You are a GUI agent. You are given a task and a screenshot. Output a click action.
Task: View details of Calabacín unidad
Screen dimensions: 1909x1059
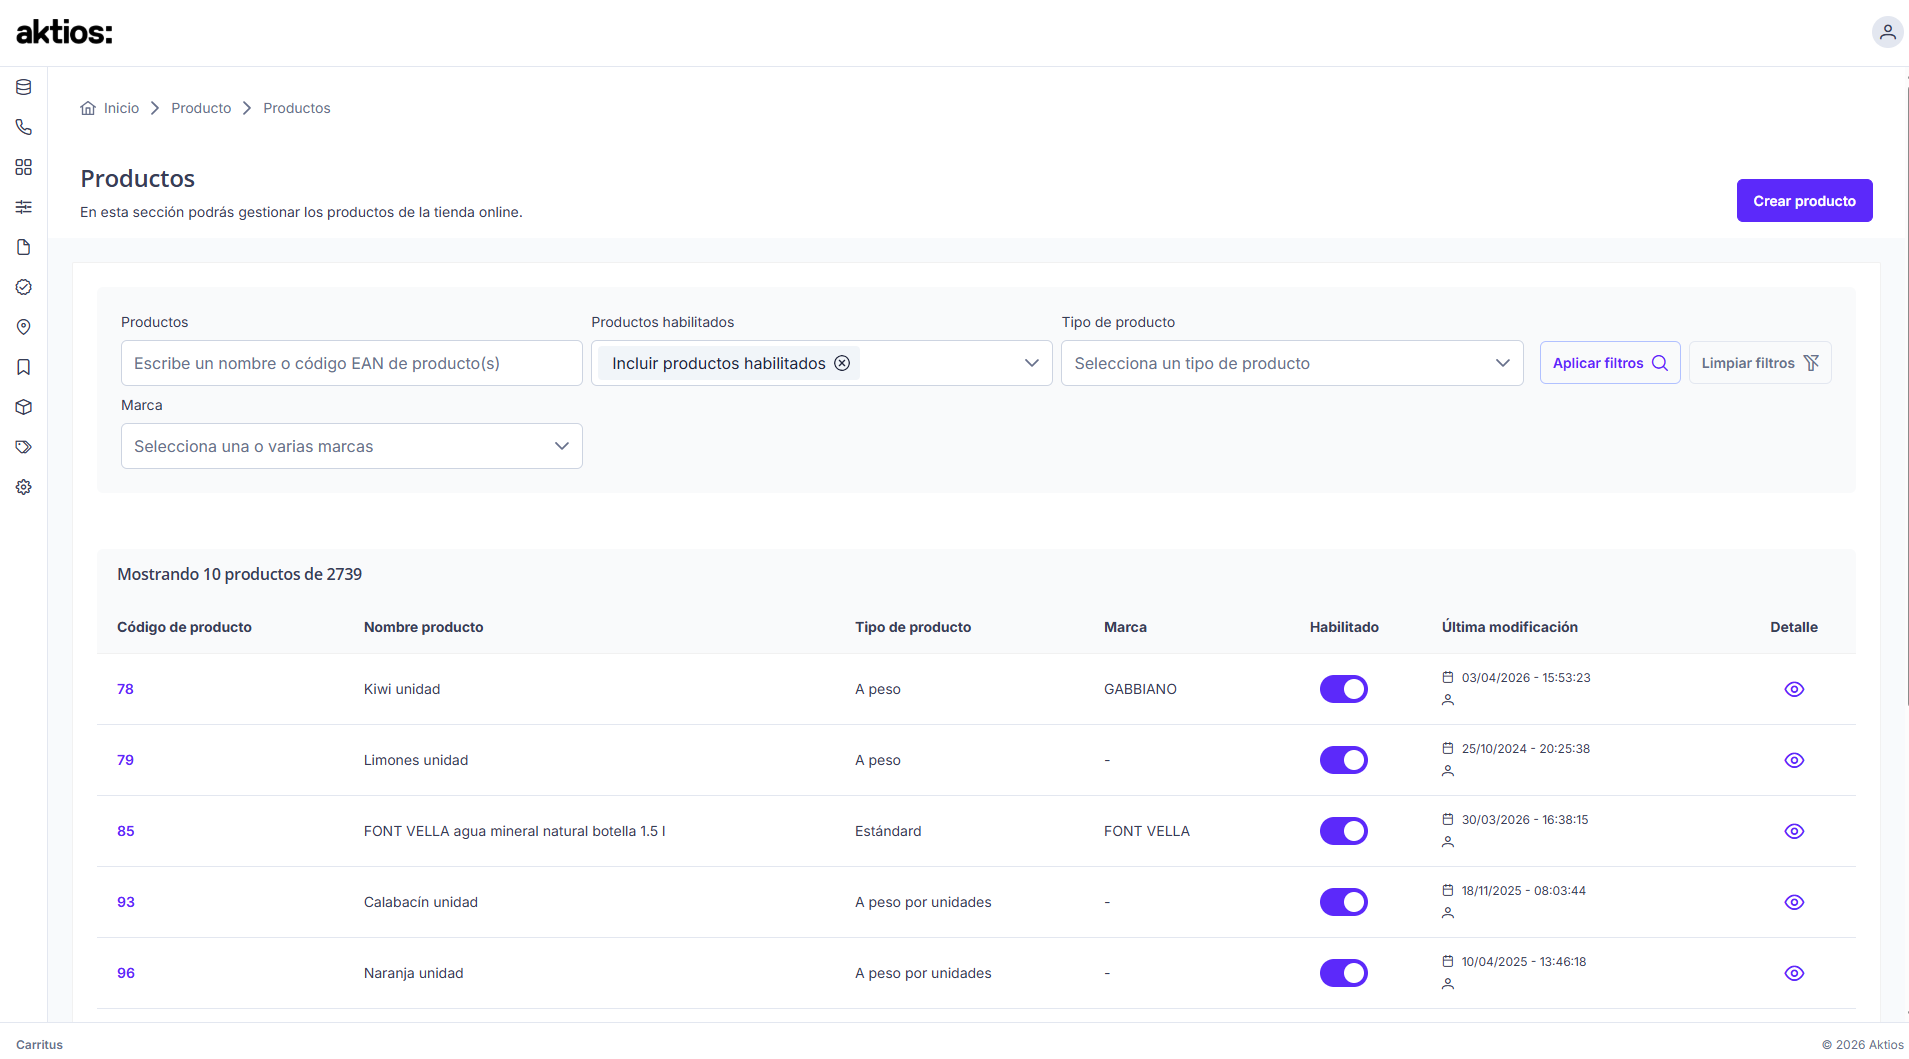pyautogui.click(x=1794, y=902)
